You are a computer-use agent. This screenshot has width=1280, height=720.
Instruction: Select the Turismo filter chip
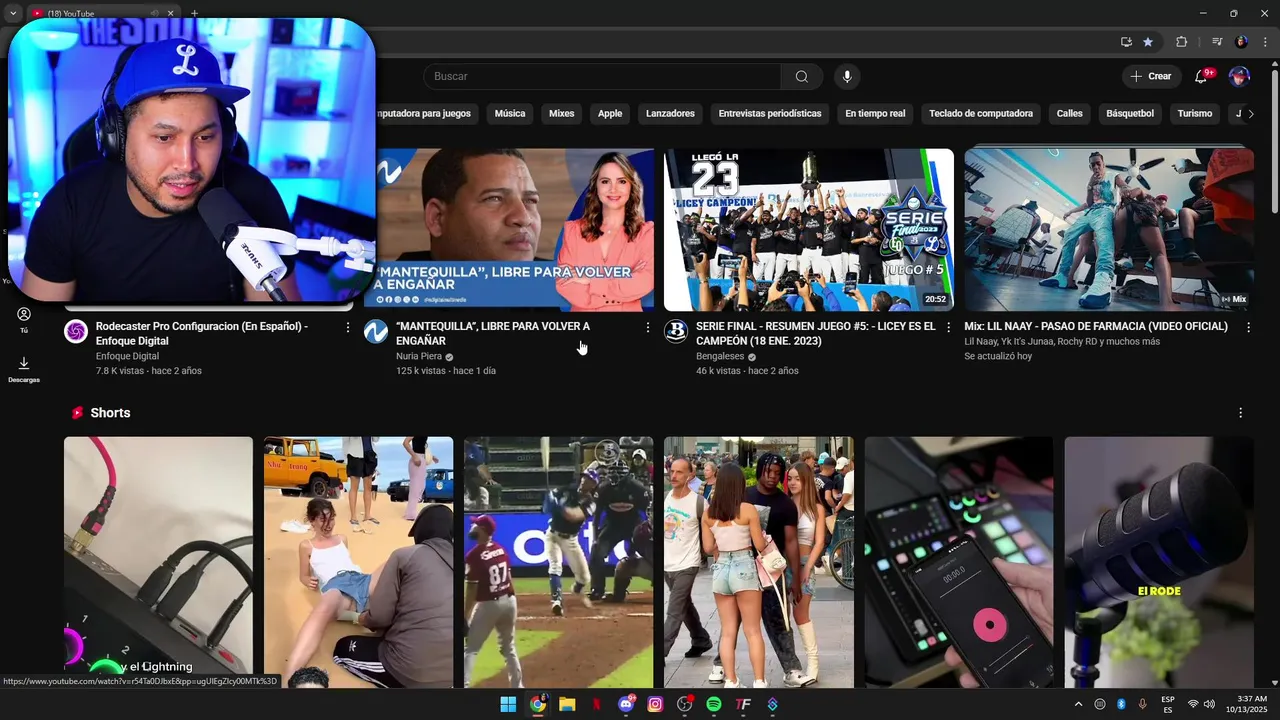pyautogui.click(x=1195, y=114)
